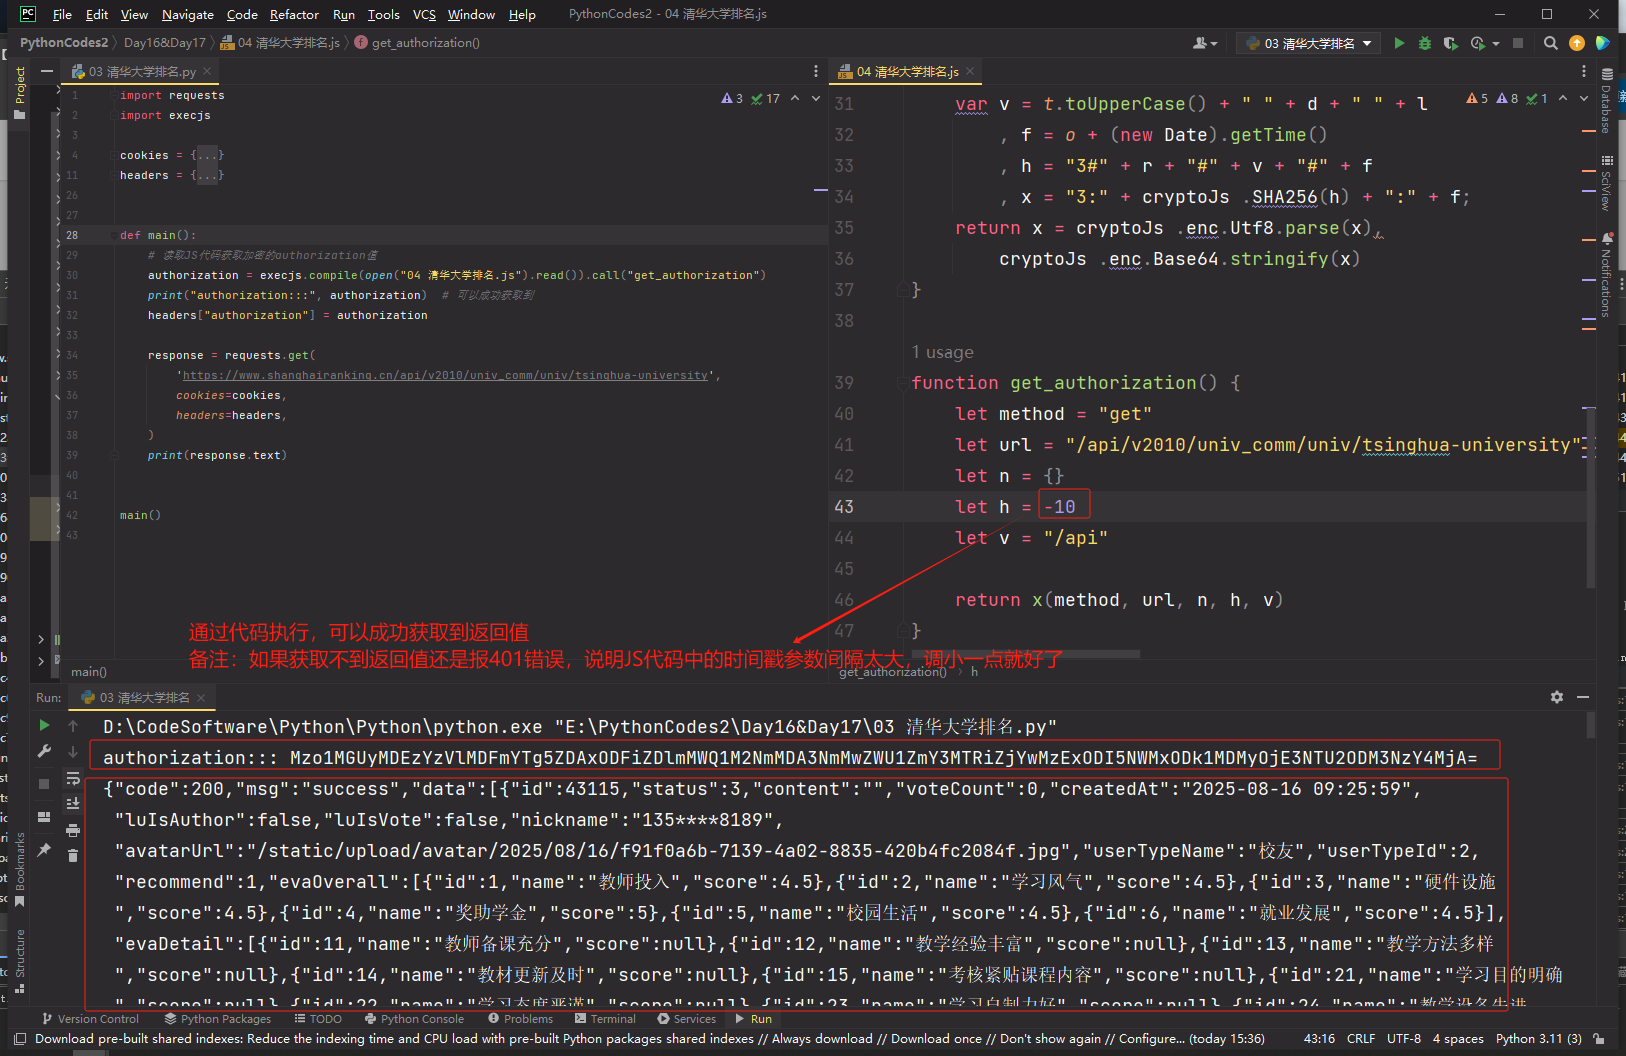Click the gray stop square in the main toolbar
Viewport: 1626px width, 1056px height.
coord(1518,43)
